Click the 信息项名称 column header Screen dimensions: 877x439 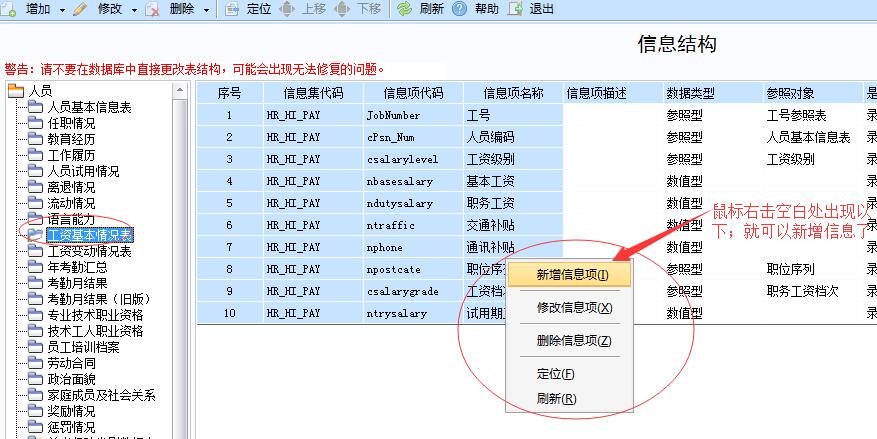(513, 93)
